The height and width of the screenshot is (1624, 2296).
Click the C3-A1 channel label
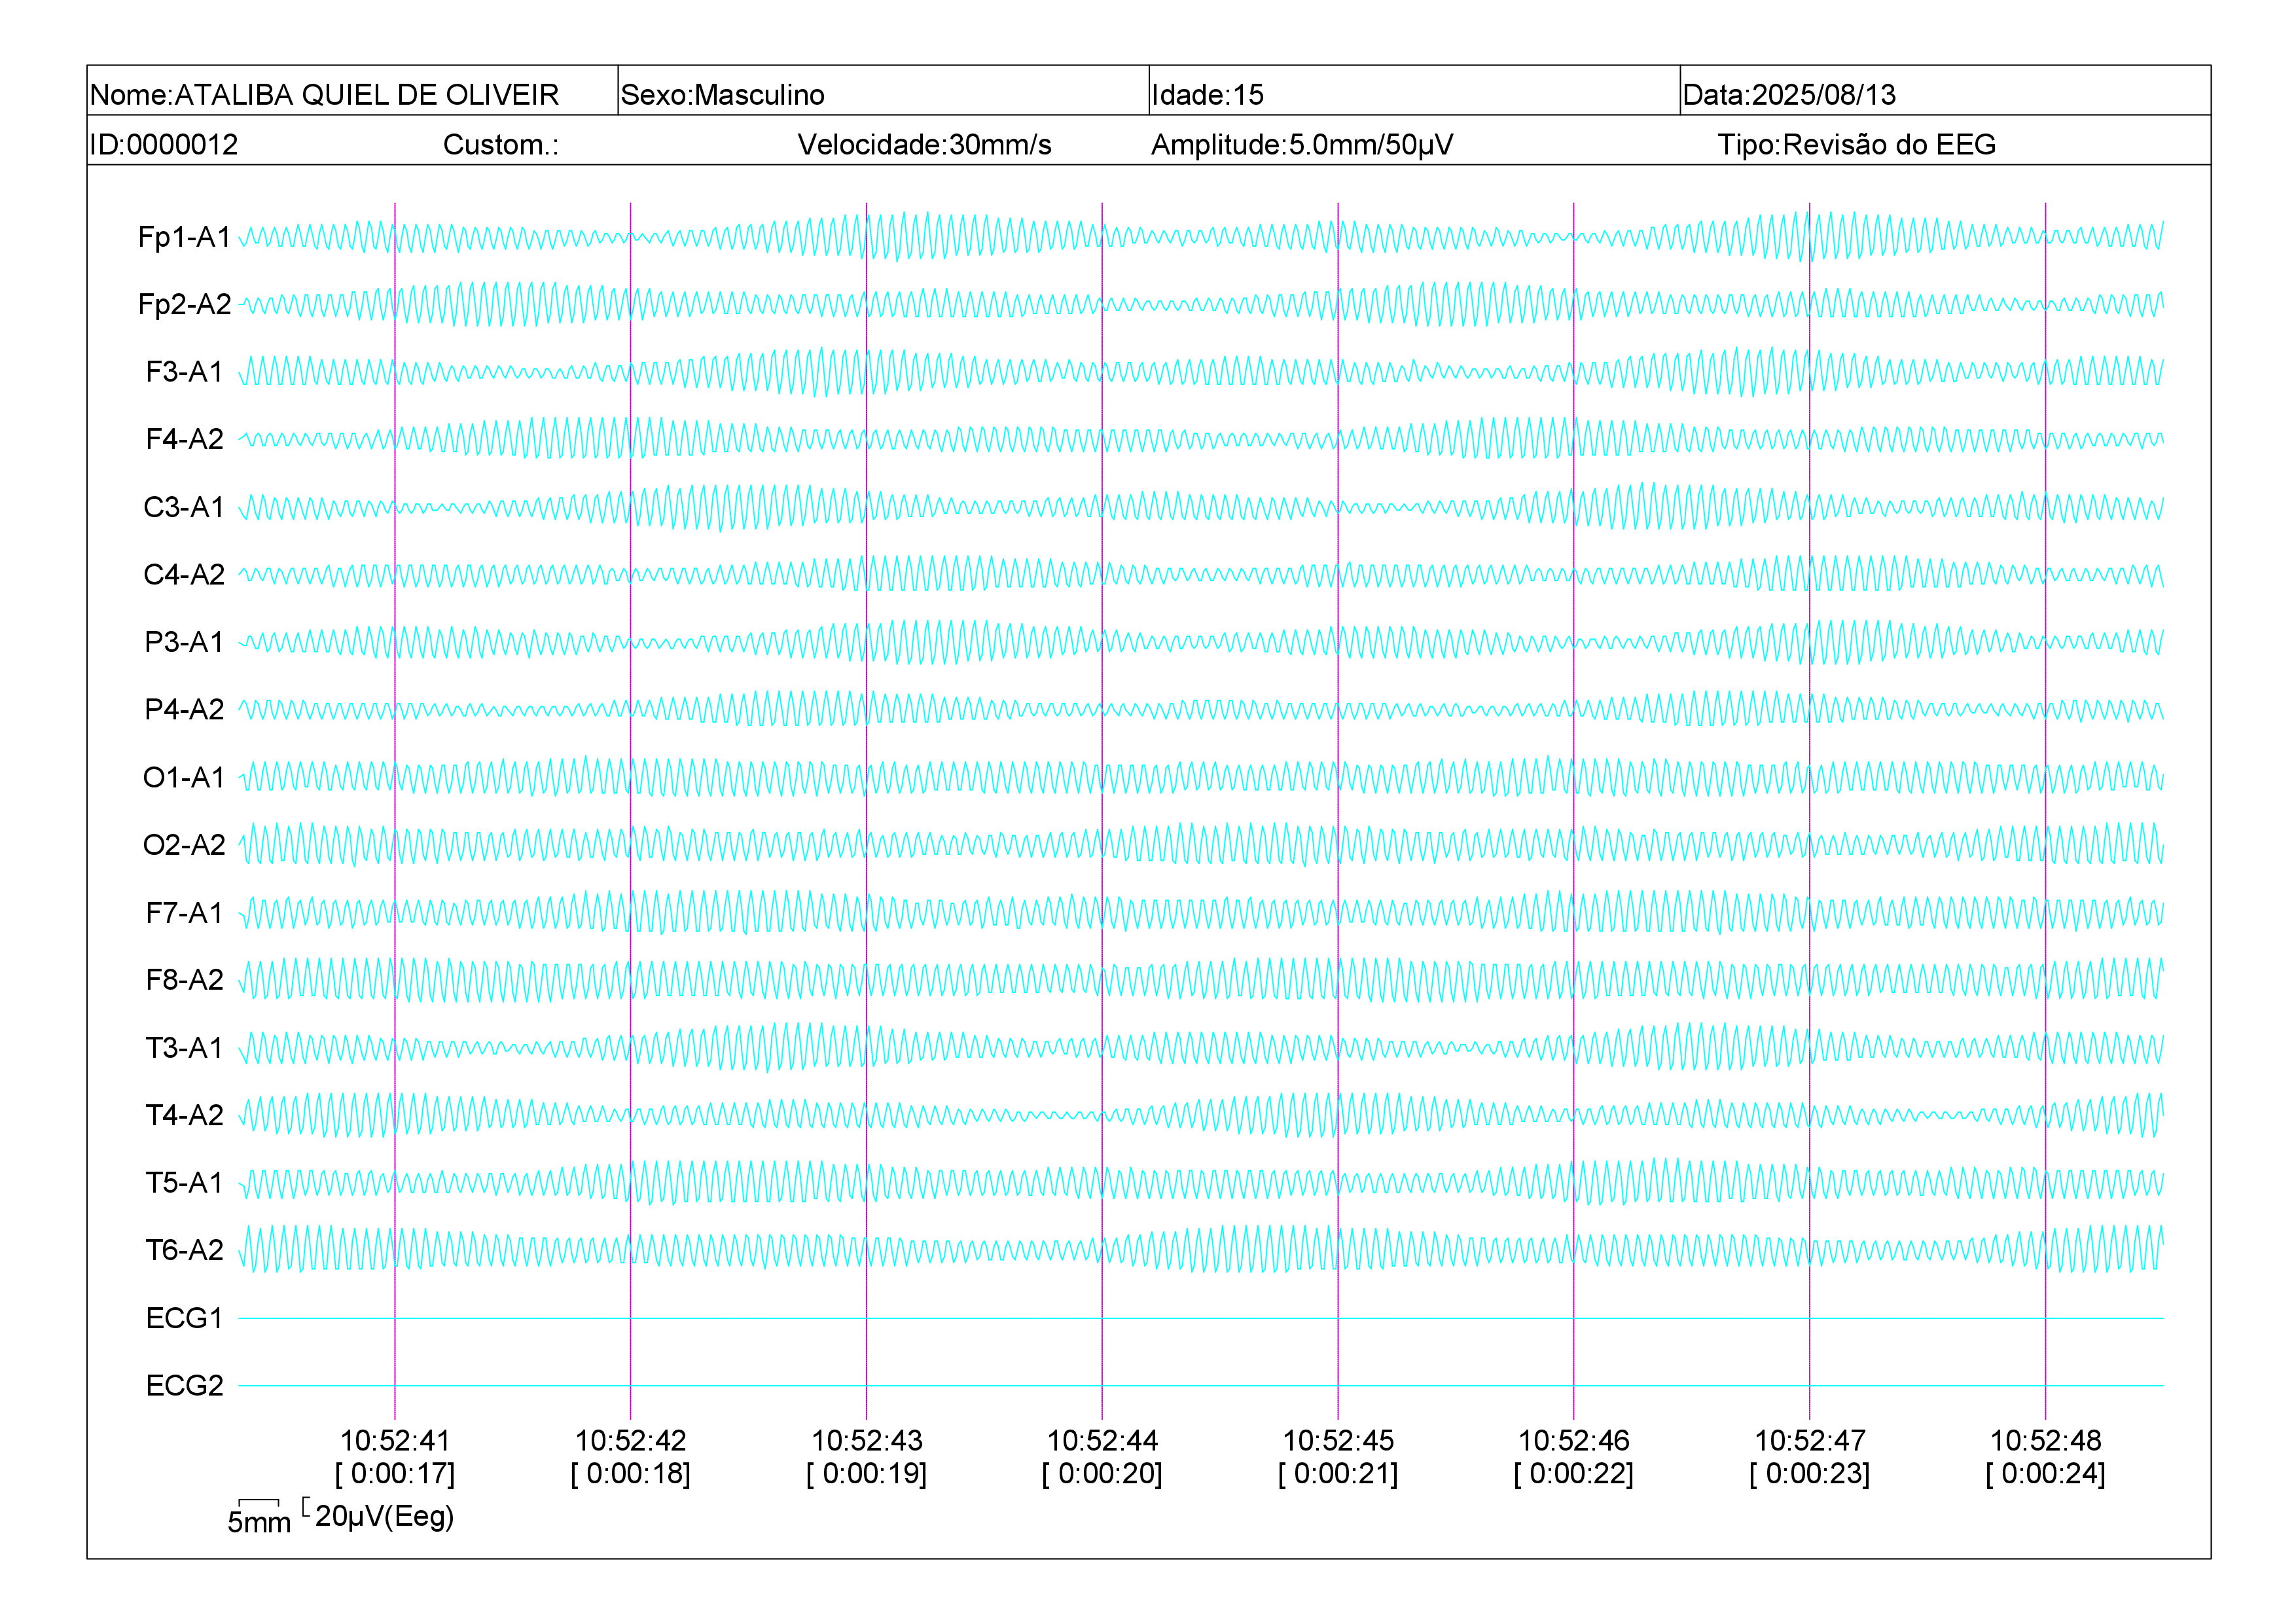click(185, 507)
